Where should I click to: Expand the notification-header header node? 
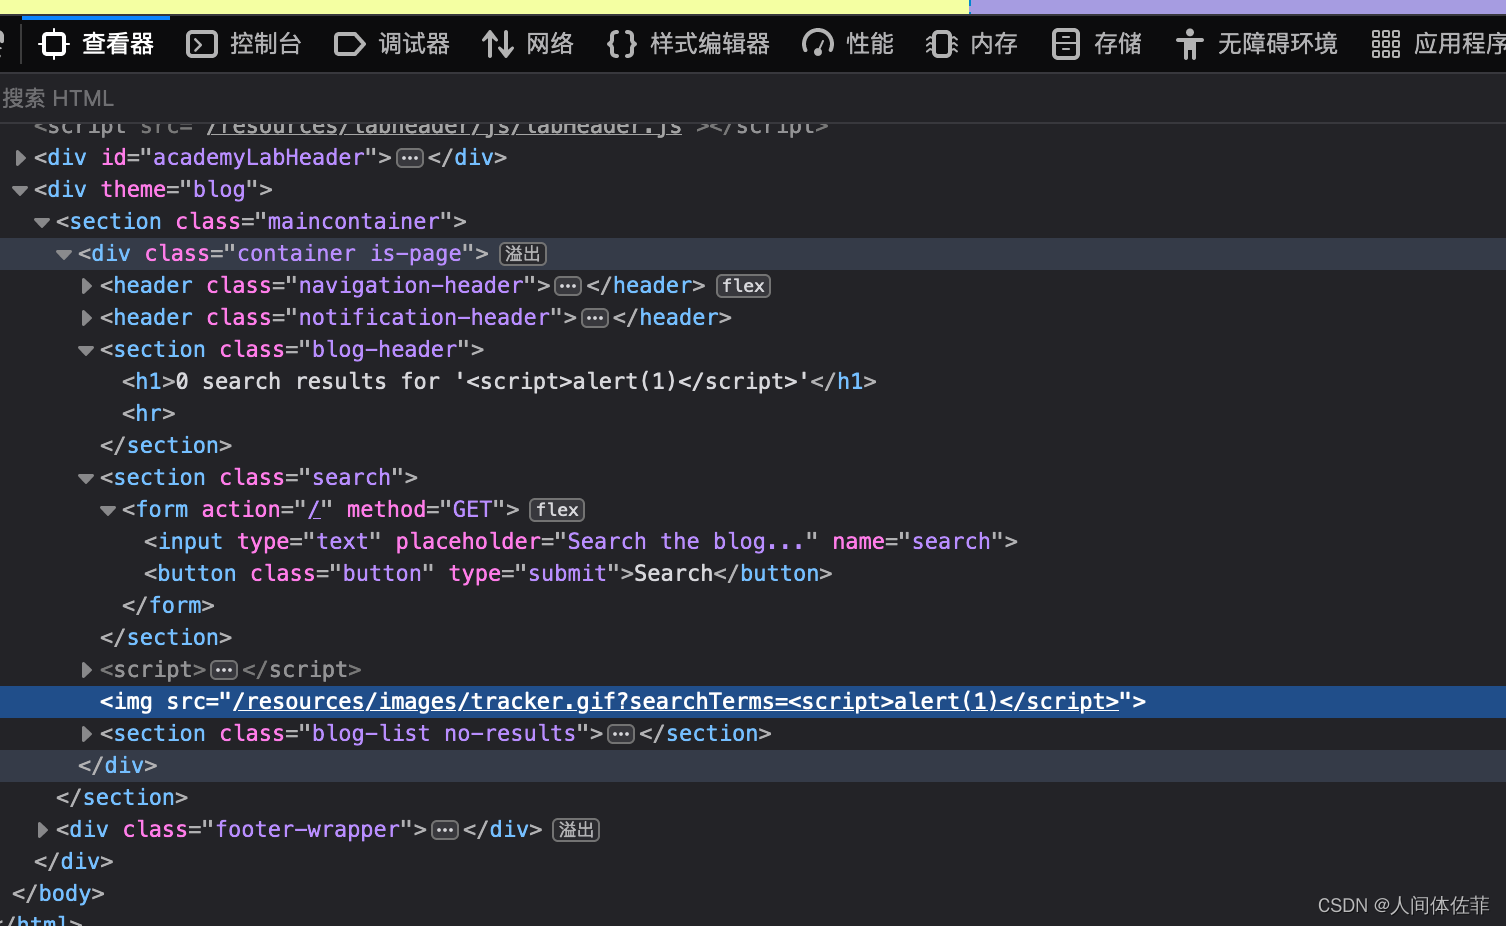pos(86,318)
